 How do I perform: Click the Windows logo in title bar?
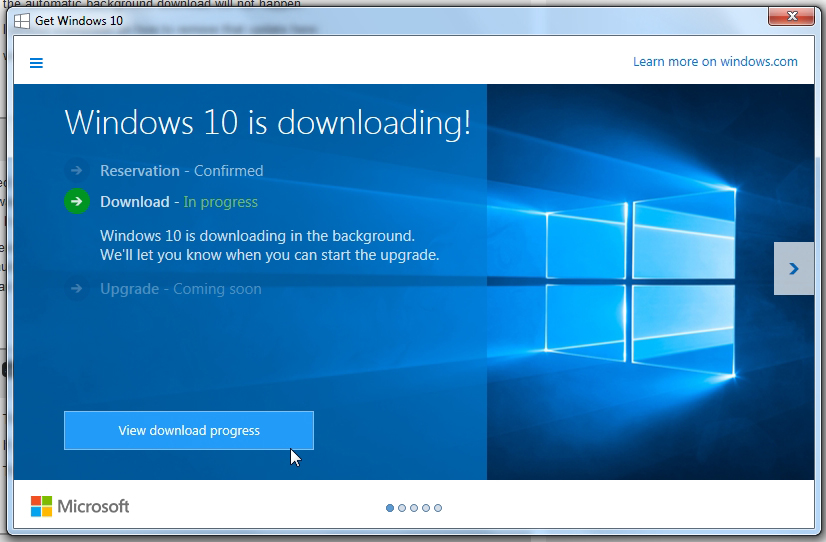click(22, 21)
